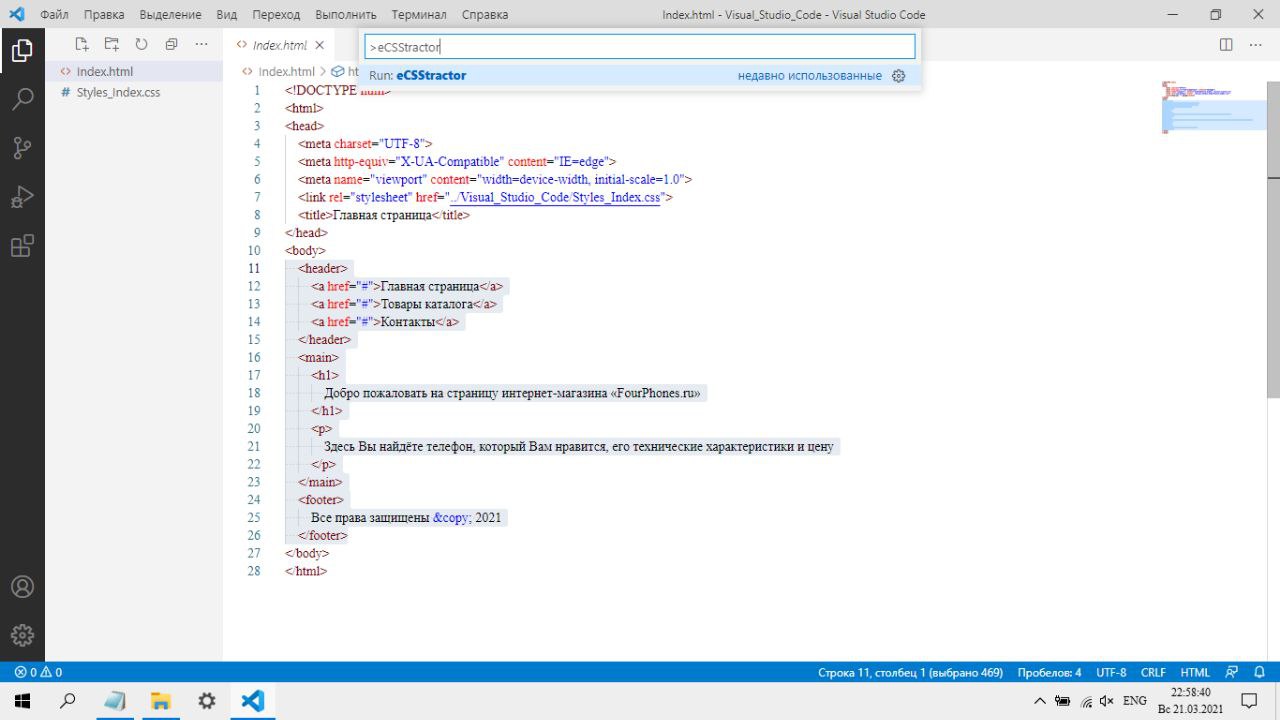Open the Windows Start menu
Image resolution: width=1280 pixels, height=720 pixels.
[x=22, y=701]
